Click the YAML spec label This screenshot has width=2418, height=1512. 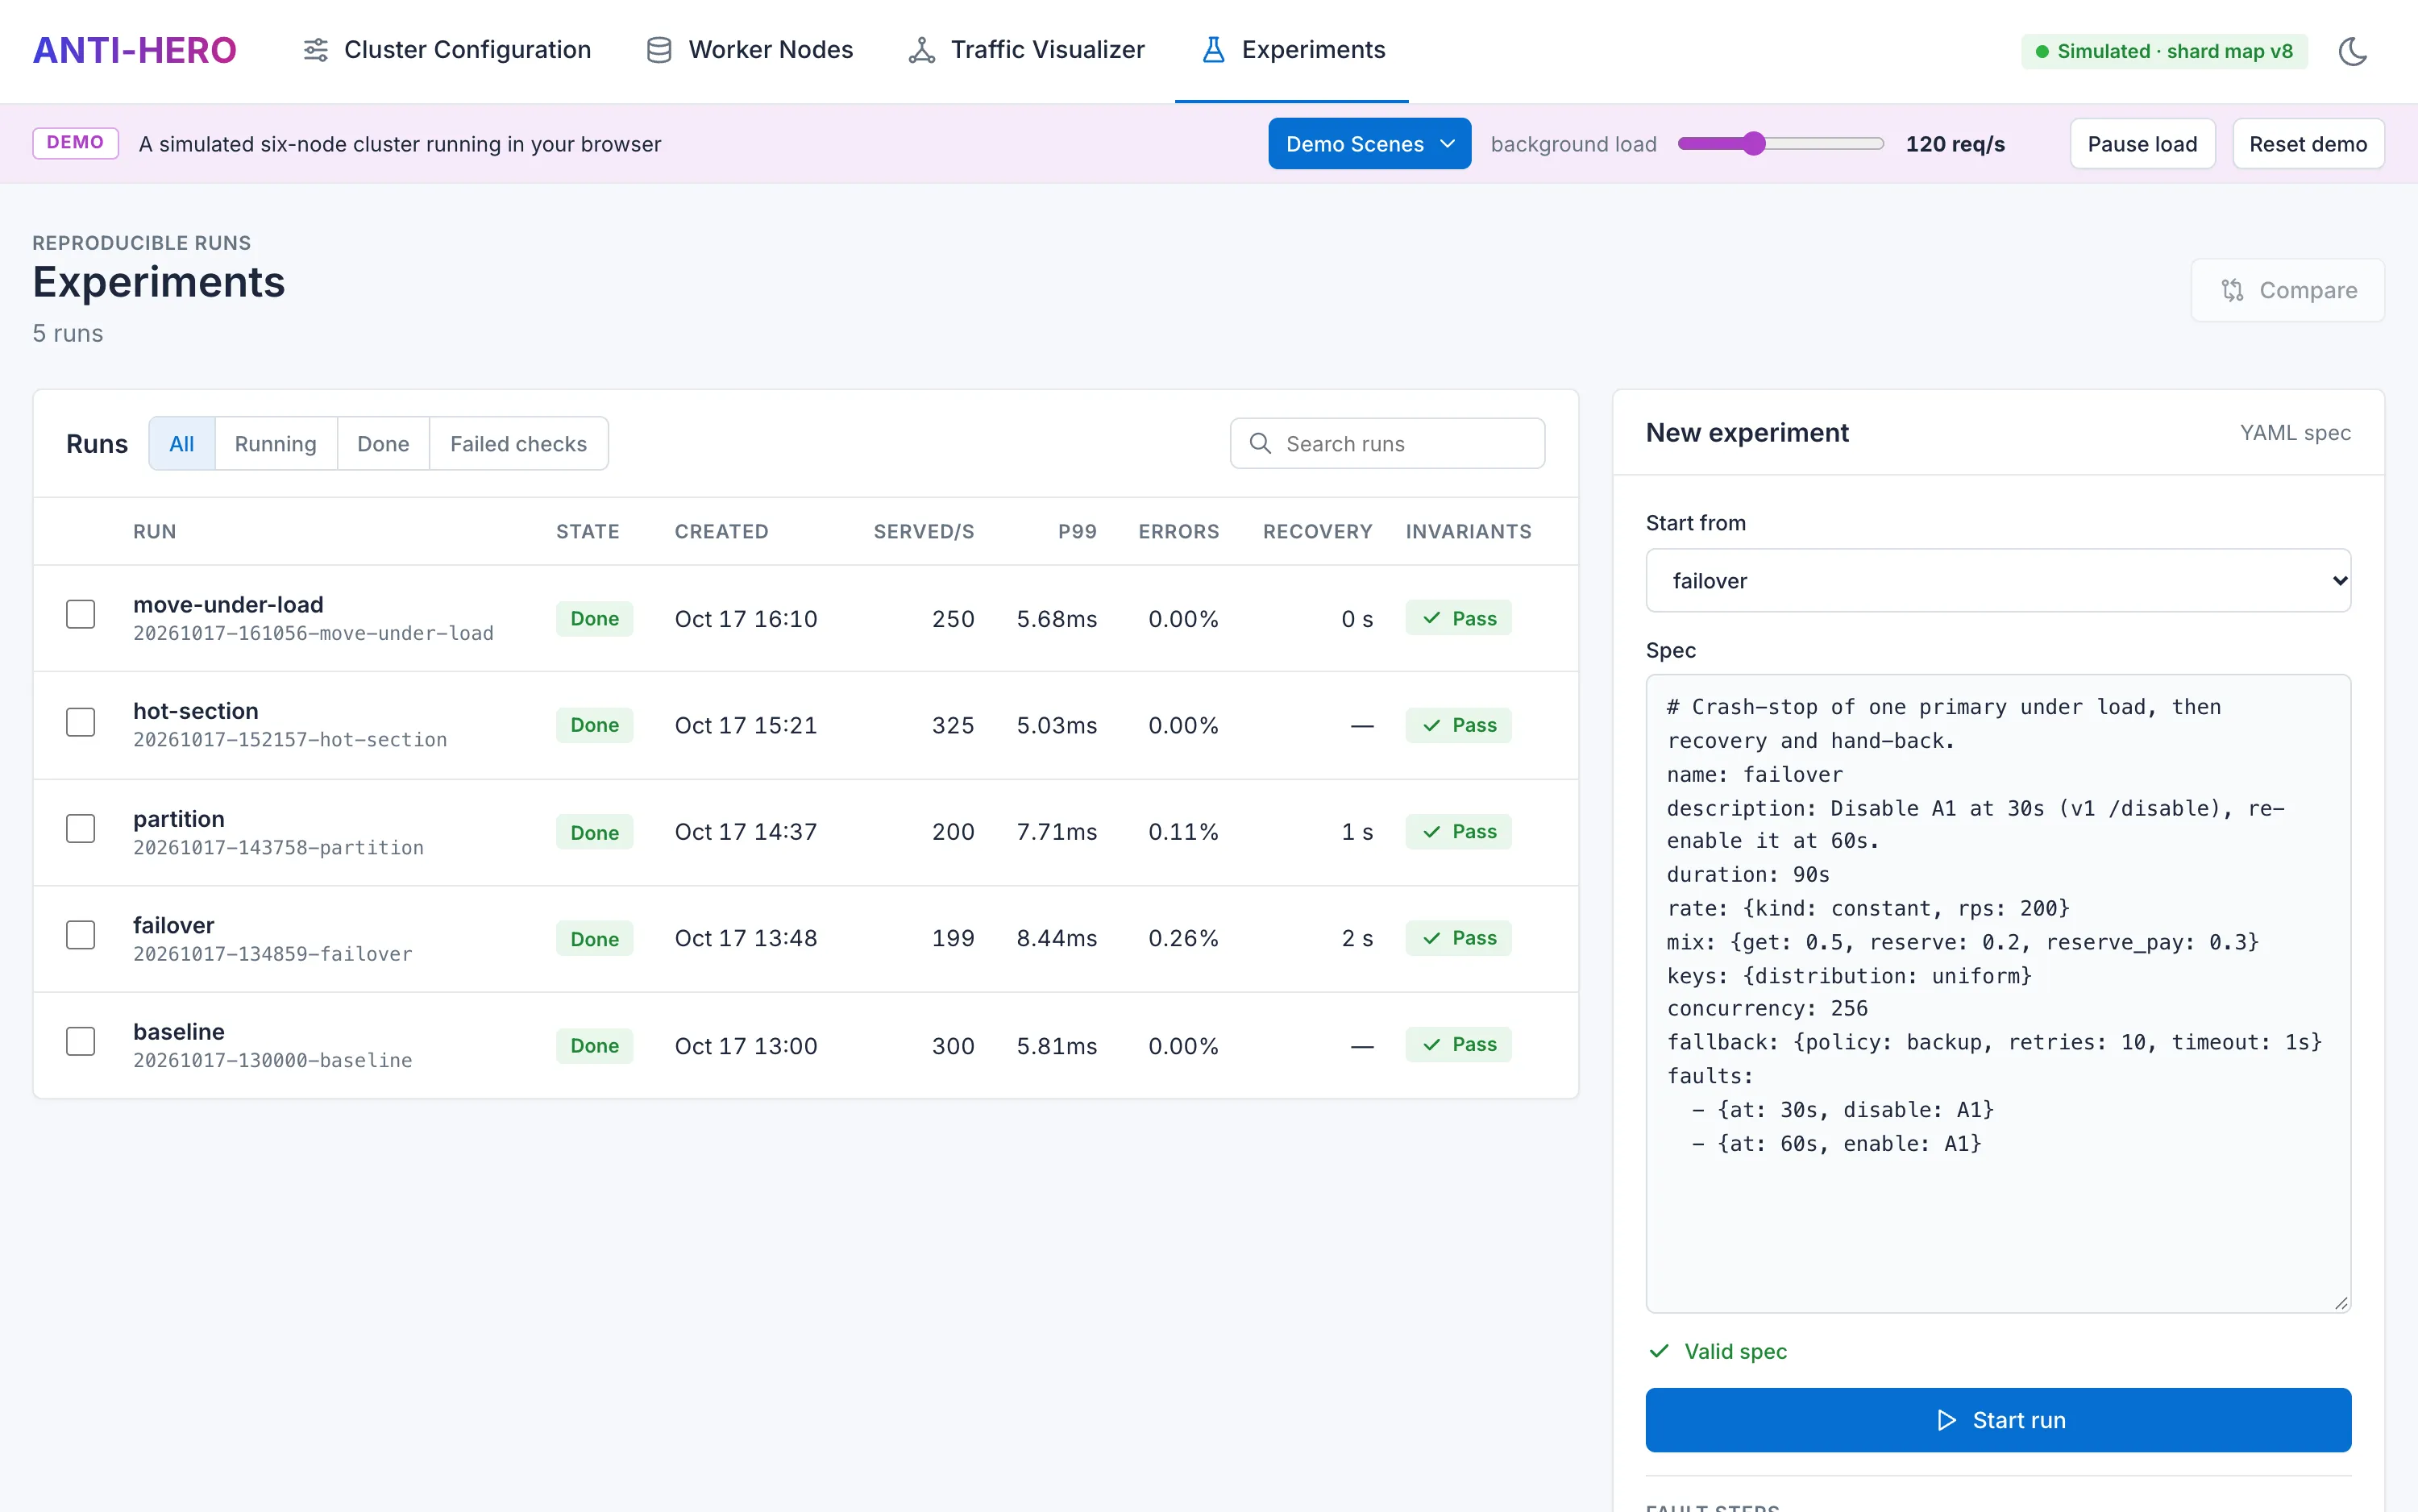coord(2295,433)
